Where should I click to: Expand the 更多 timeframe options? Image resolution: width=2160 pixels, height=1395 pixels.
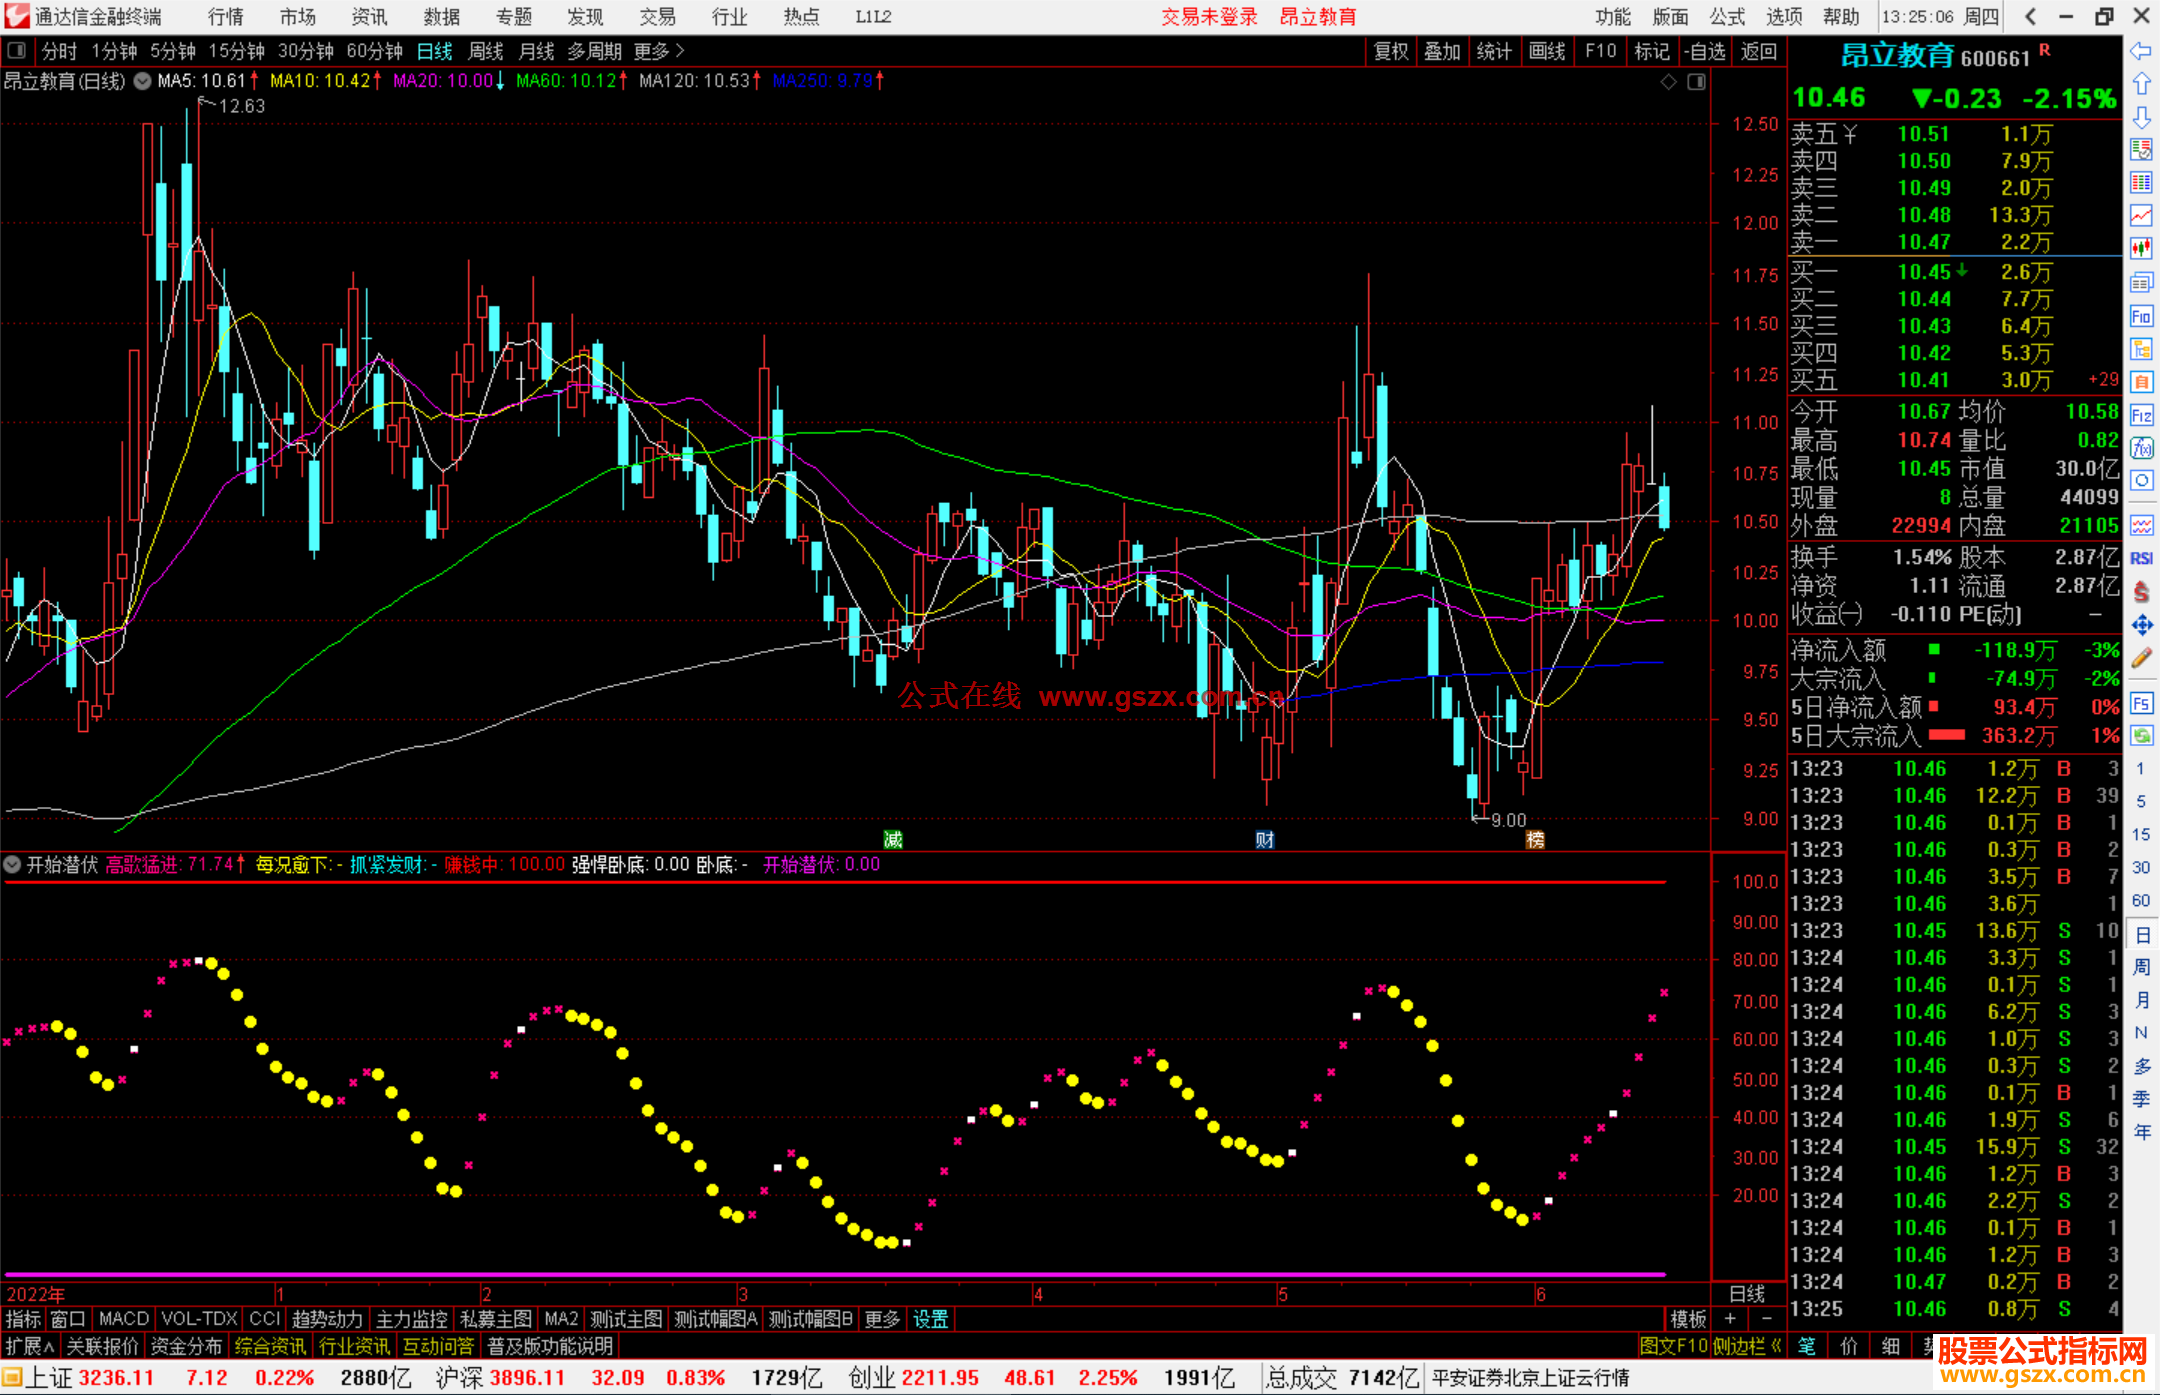(658, 51)
